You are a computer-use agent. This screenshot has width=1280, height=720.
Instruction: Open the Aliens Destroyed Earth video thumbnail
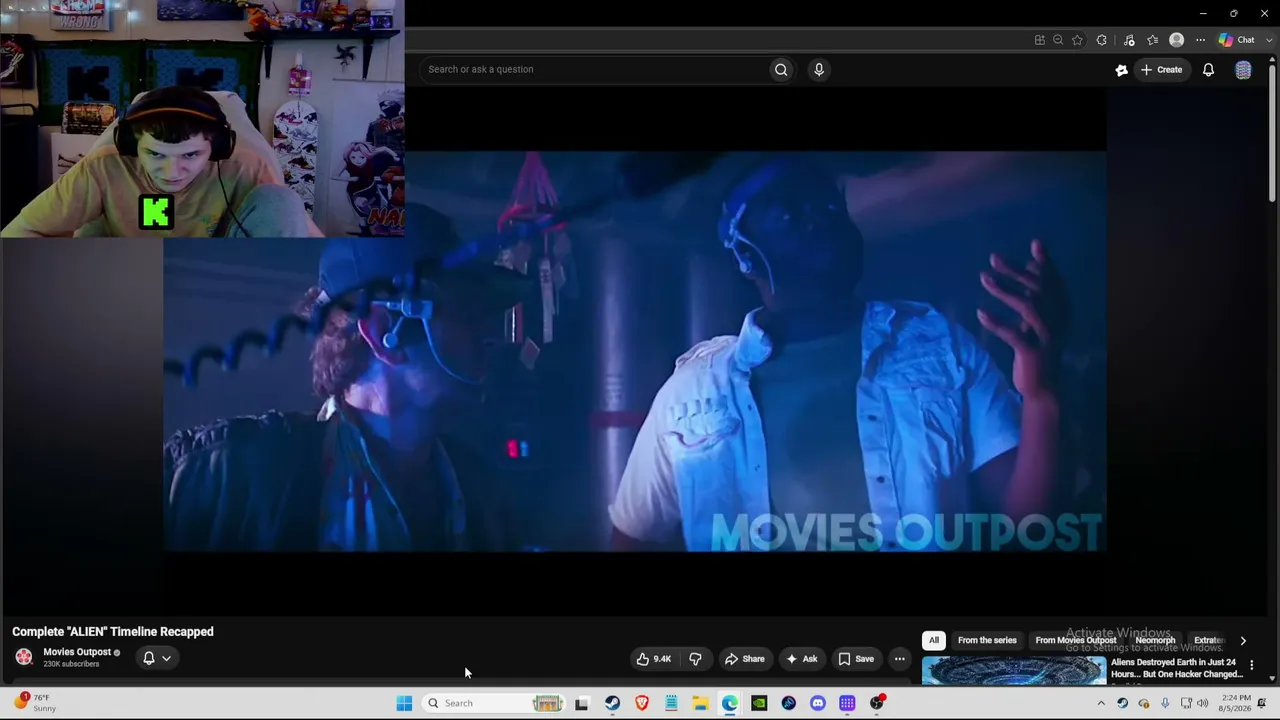coord(1014,670)
